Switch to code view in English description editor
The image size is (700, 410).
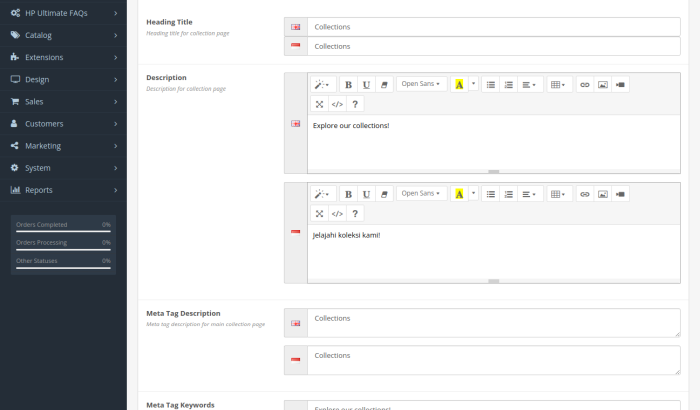pos(337,104)
